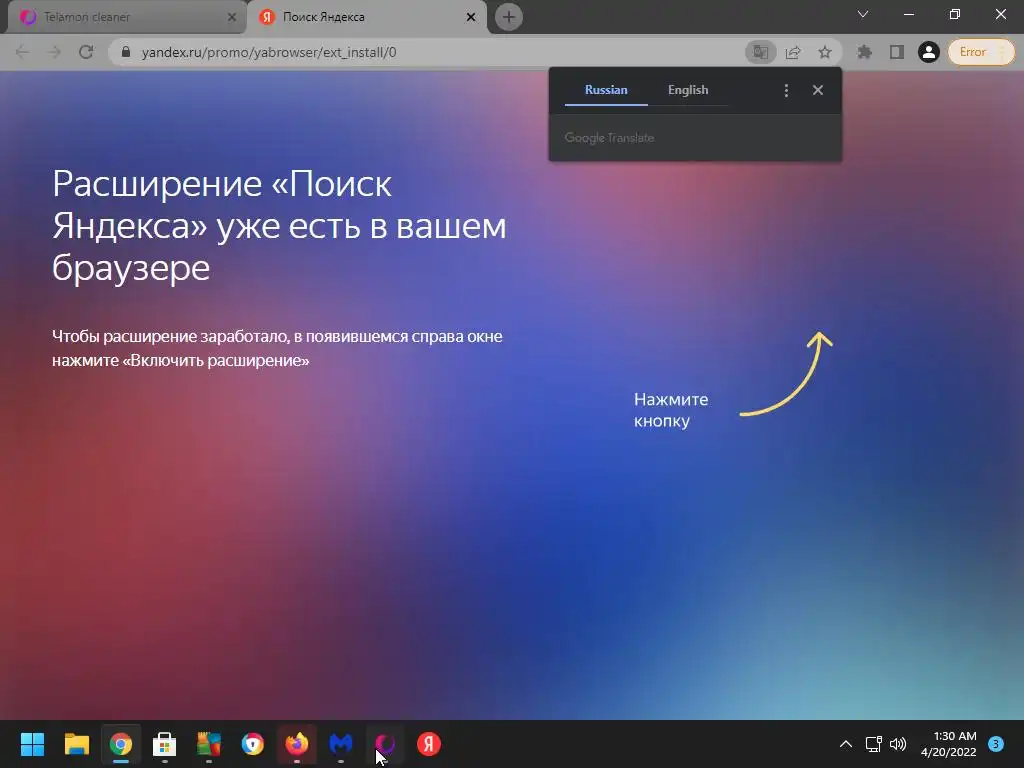Share this page icon
Image resolution: width=1024 pixels, height=768 pixels.
click(x=793, y=52)
